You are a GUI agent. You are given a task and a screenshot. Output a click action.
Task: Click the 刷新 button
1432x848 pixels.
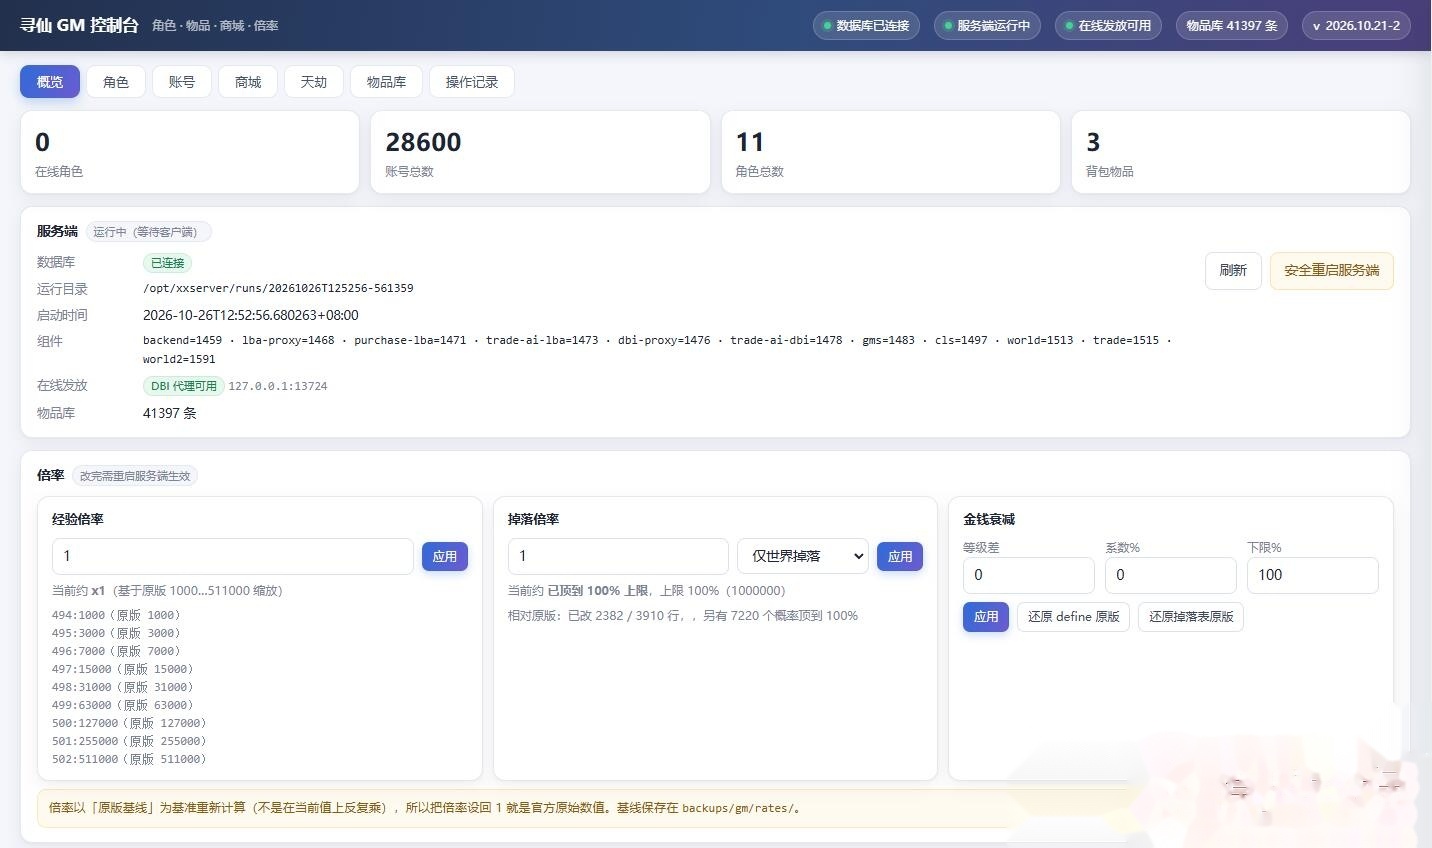[1233, 271]
